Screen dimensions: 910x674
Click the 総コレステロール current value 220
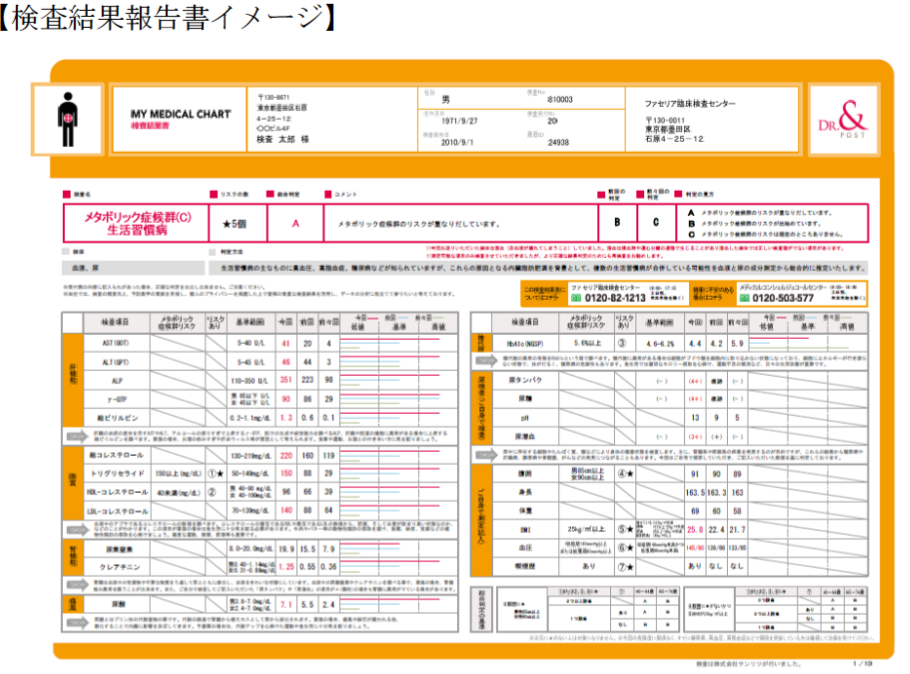(285, 455)
